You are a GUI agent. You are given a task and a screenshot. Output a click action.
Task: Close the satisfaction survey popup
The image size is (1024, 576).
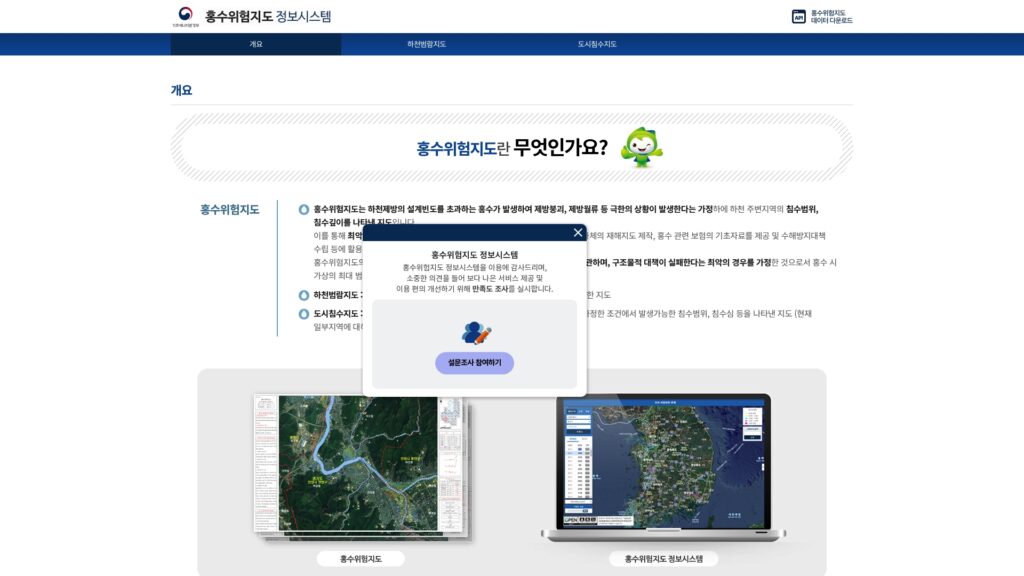pos(577,232)
